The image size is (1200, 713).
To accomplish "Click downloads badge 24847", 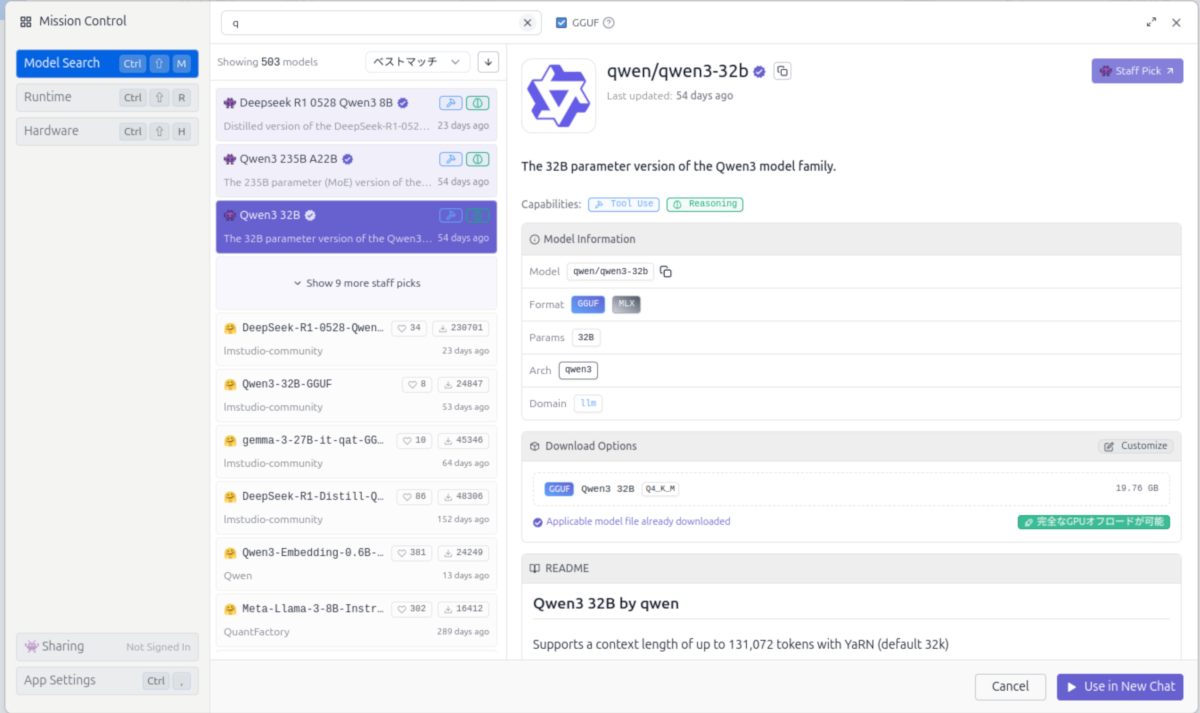I will [x=463, y=384].
